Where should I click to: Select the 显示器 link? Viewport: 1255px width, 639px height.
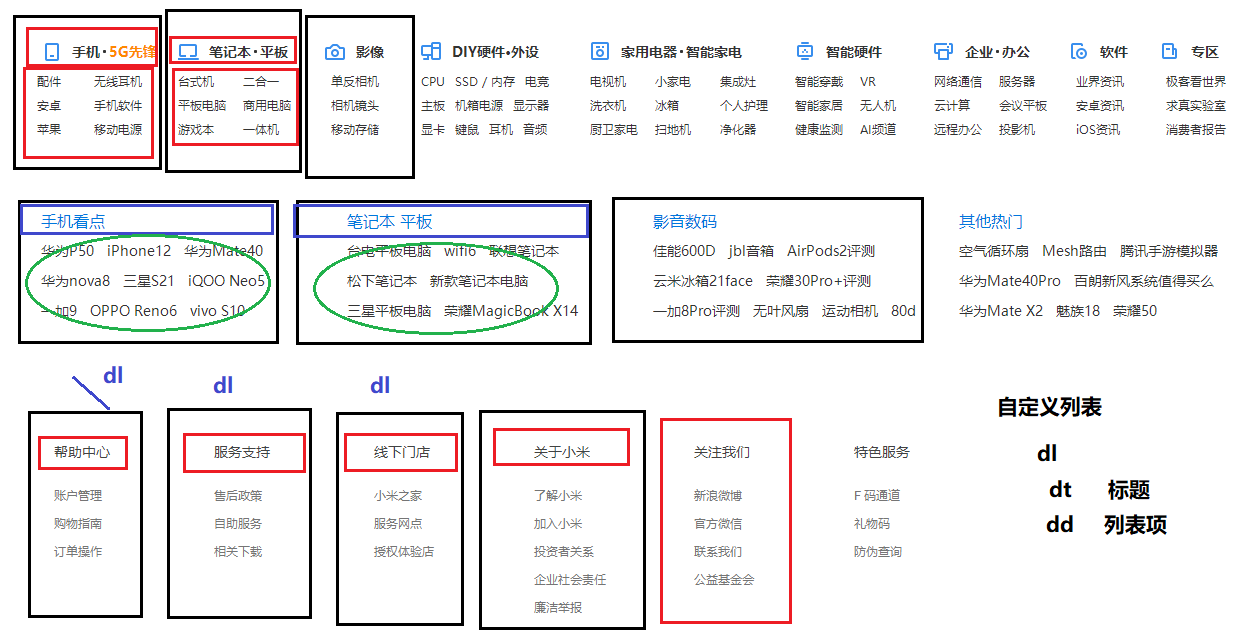pos(531,105)
